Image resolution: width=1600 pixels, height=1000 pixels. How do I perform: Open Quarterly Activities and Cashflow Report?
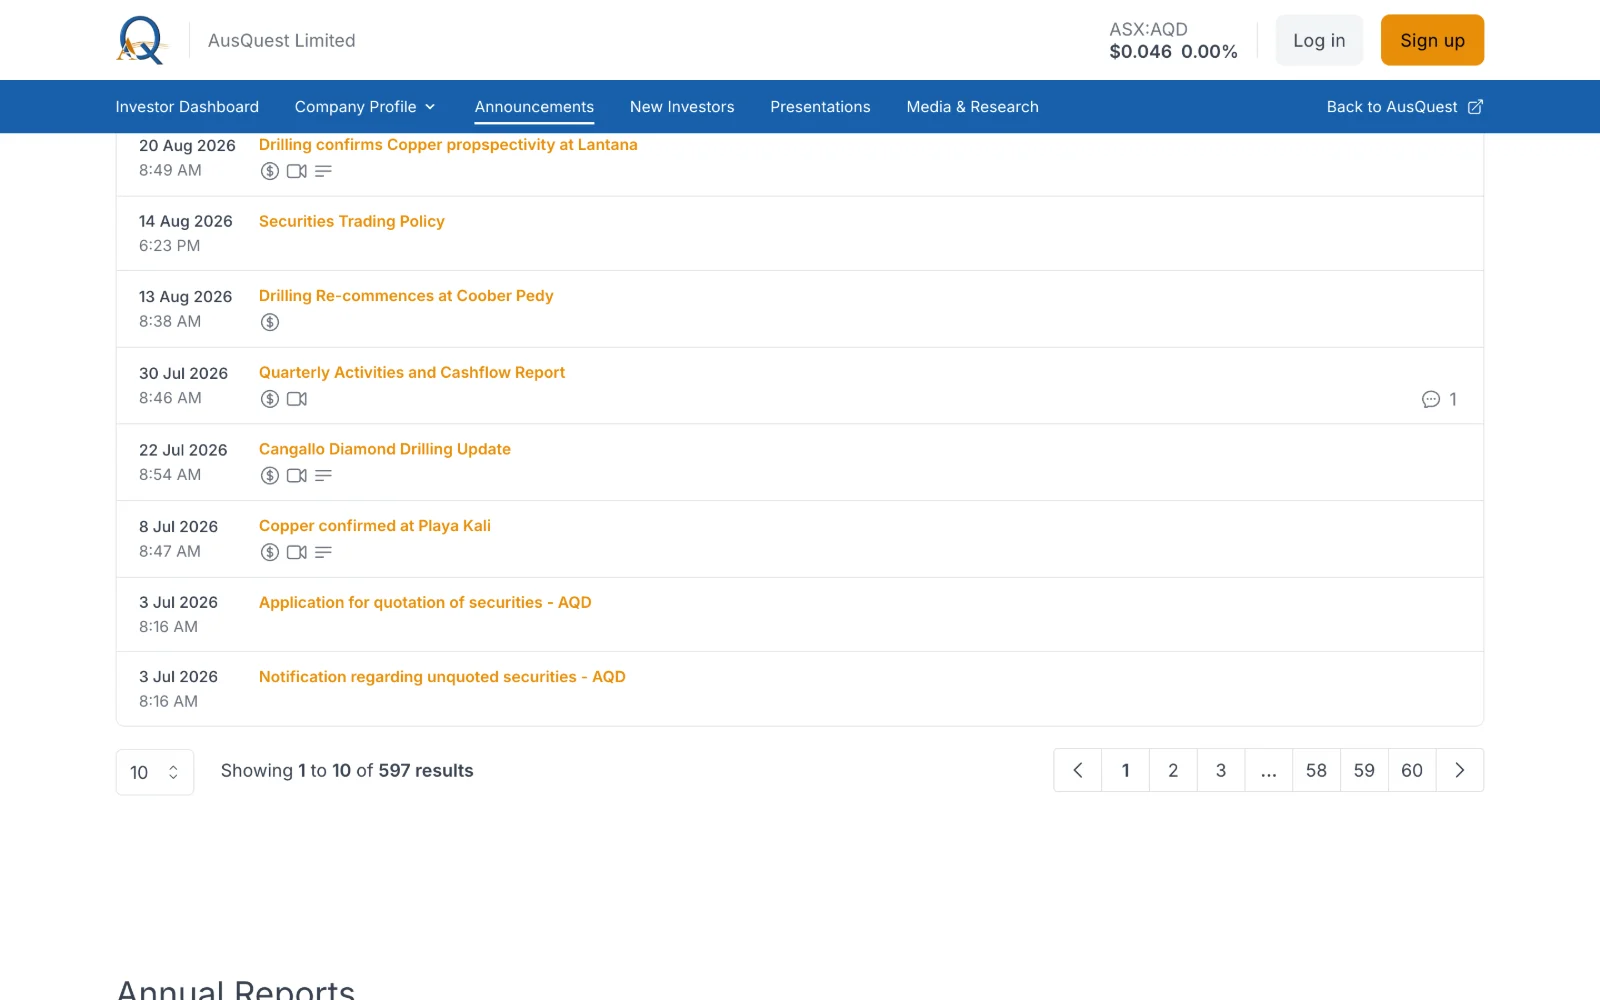coord(412,372)
